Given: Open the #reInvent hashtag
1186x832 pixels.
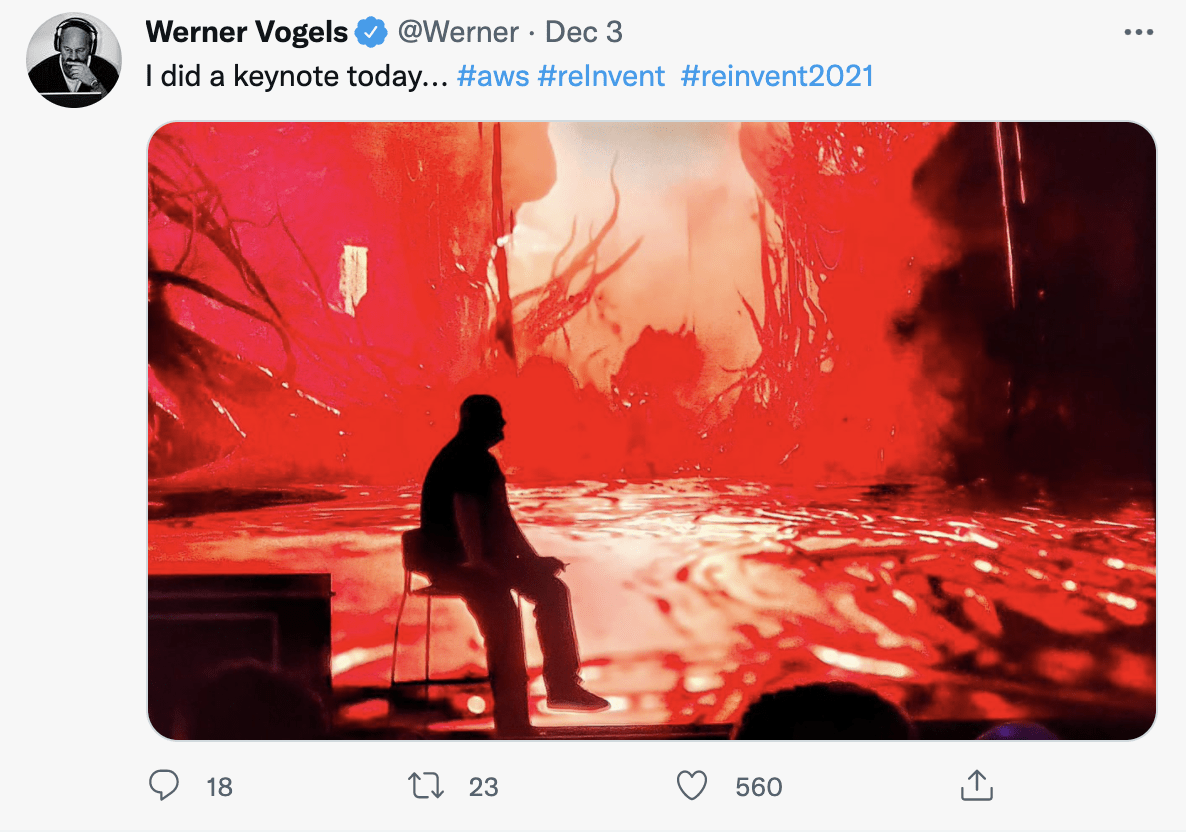Looking at the screenshot, I should (601, 76).
